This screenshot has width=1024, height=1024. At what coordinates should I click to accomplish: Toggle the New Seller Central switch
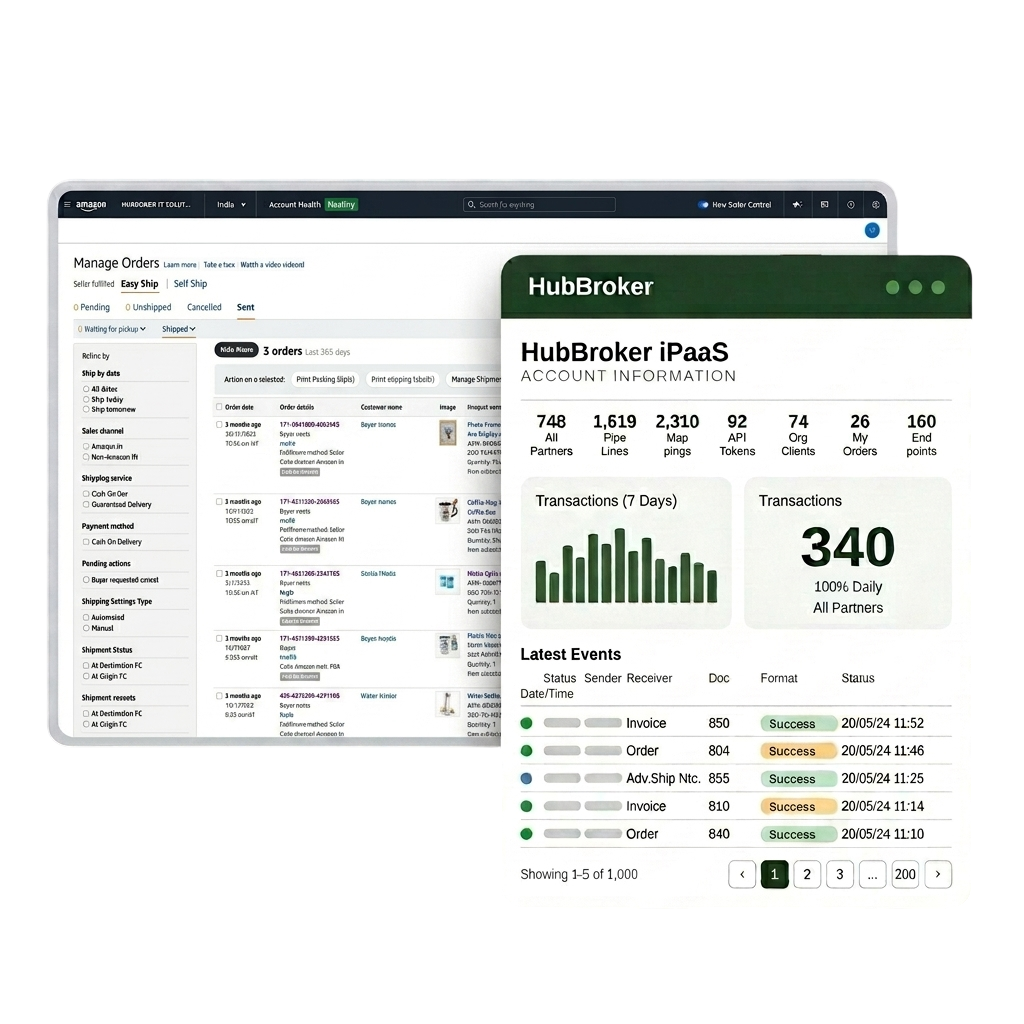click(x=703, y=204)
